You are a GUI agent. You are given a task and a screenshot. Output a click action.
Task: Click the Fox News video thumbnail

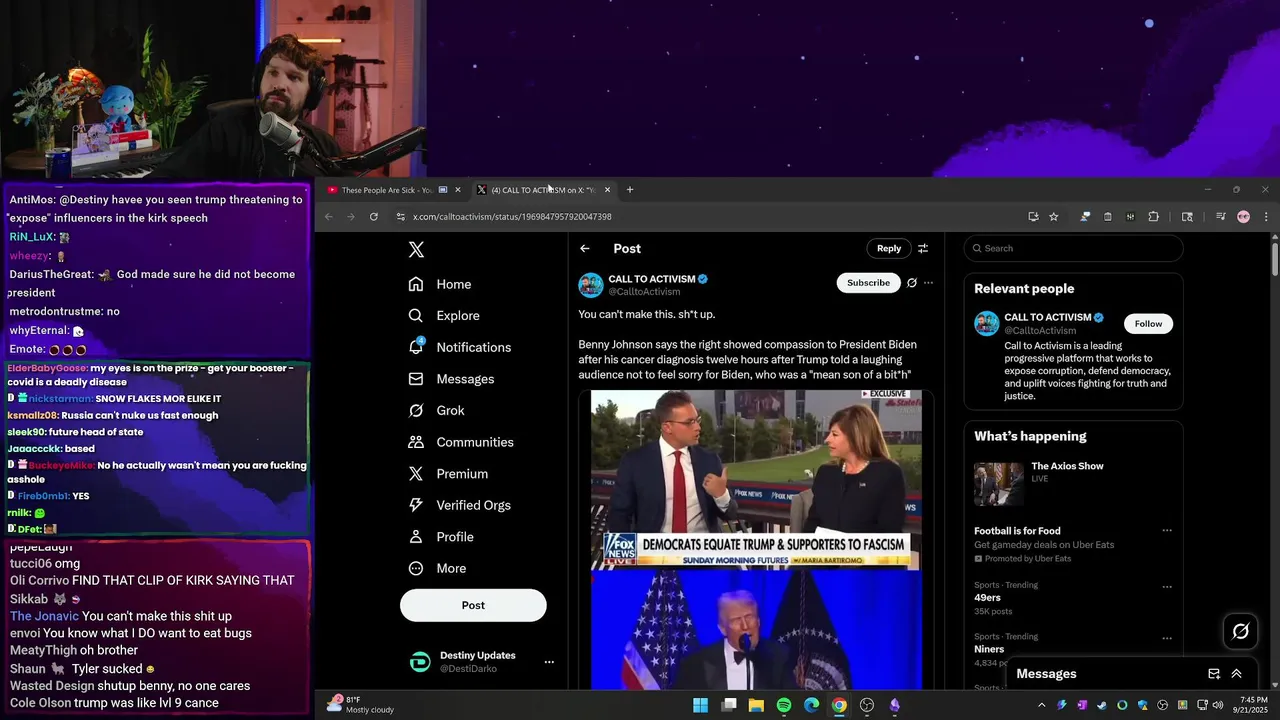[x=756, y=480]
